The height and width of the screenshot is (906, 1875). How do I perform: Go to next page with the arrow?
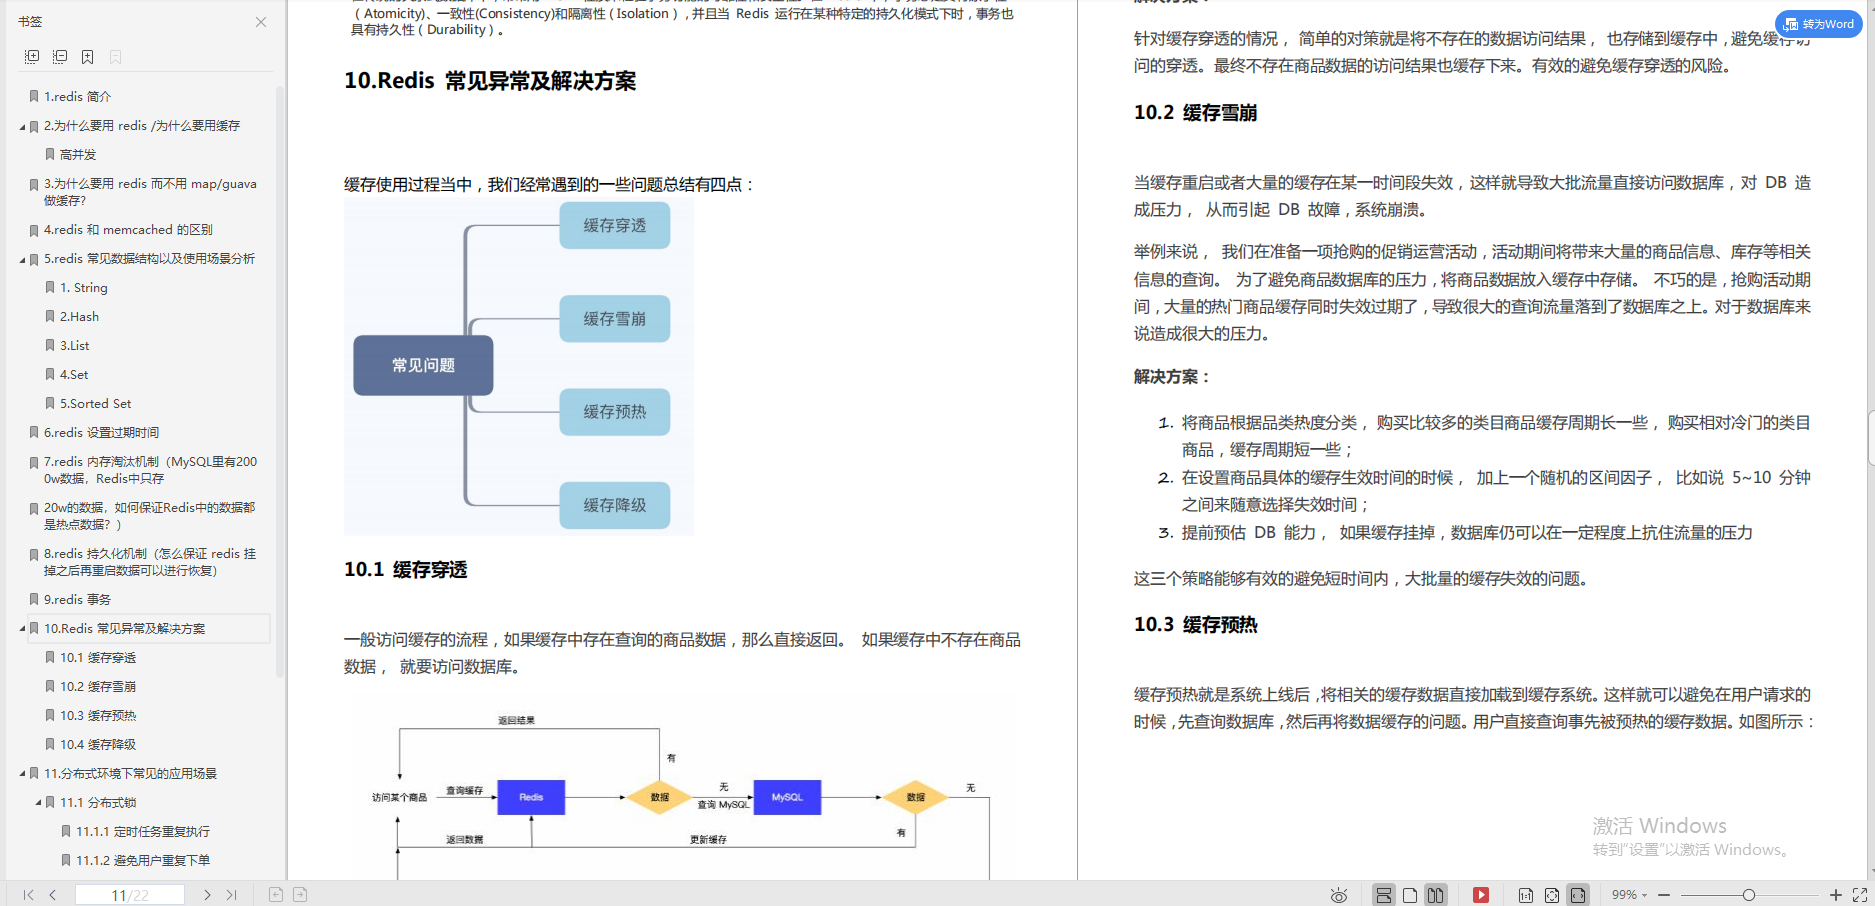point(207,895)
